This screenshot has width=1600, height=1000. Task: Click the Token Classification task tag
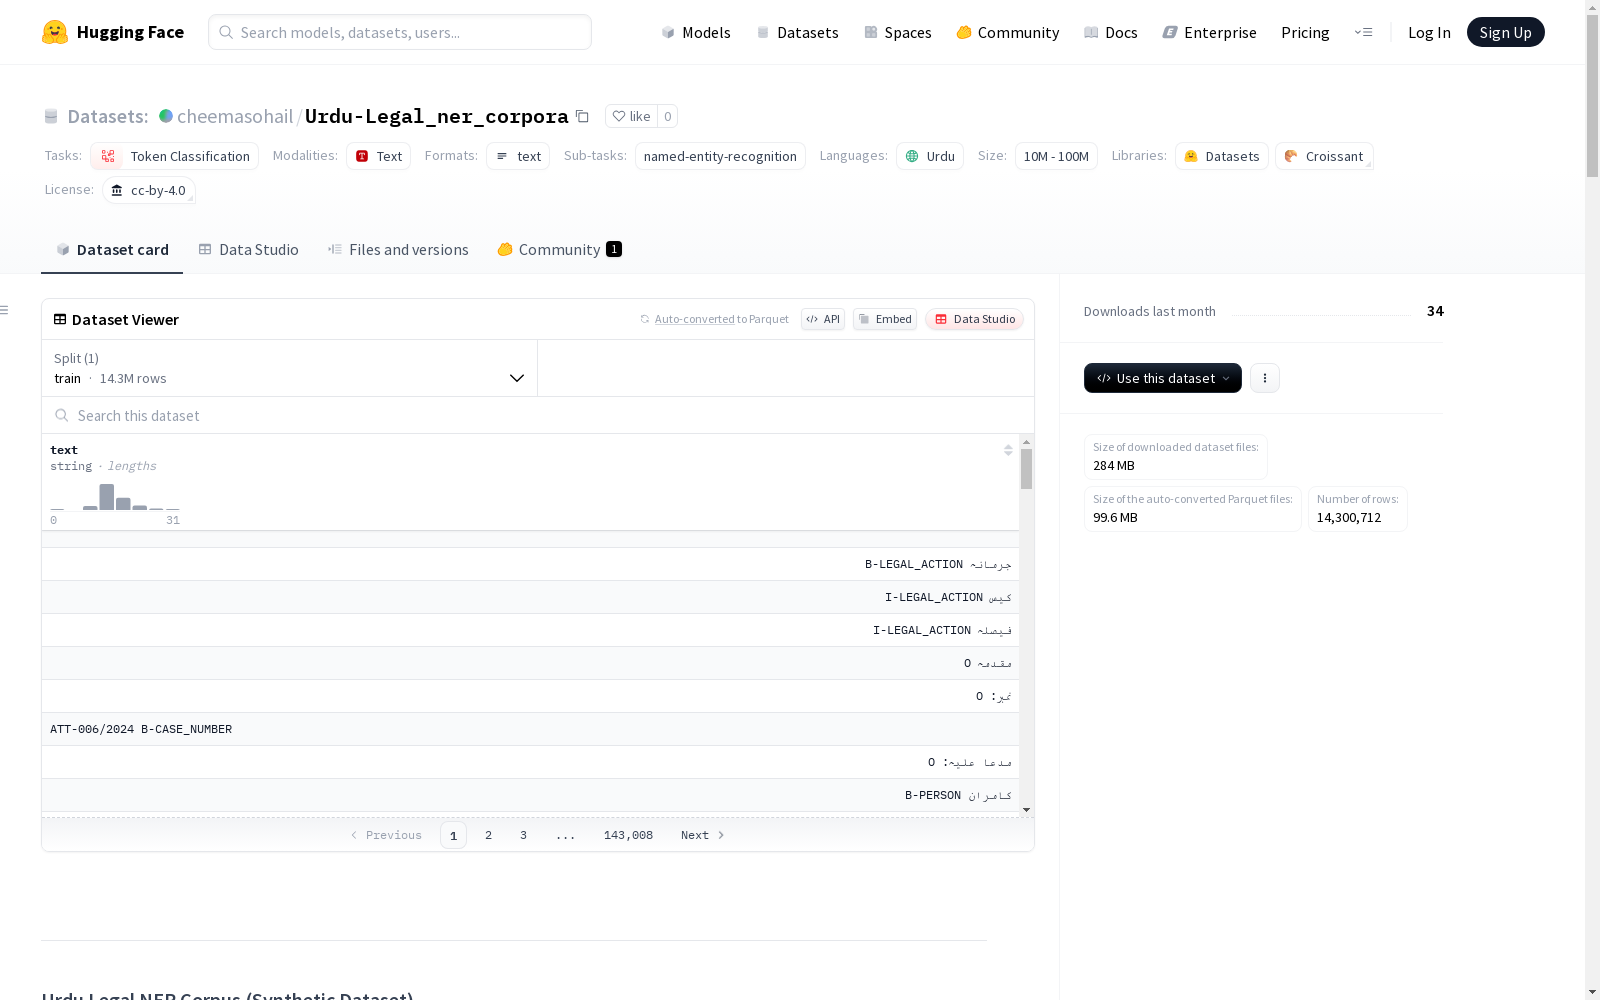click(x=175, y=156)
